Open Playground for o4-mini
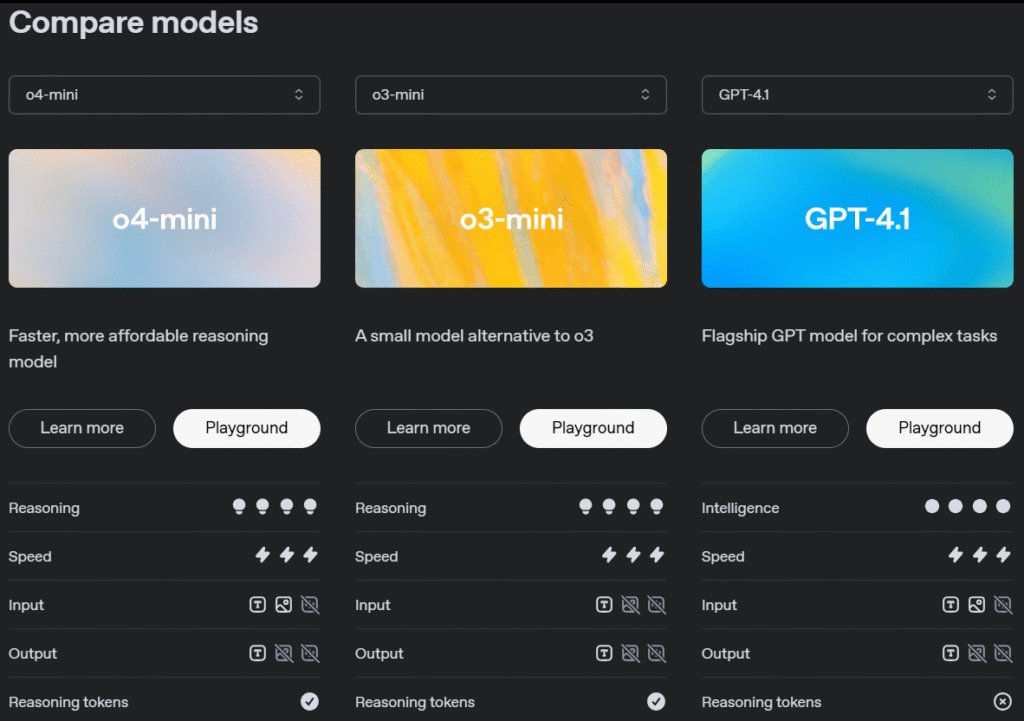Image resolution: width=1024 pixels, height=721 pixels. tap(247, 428)
